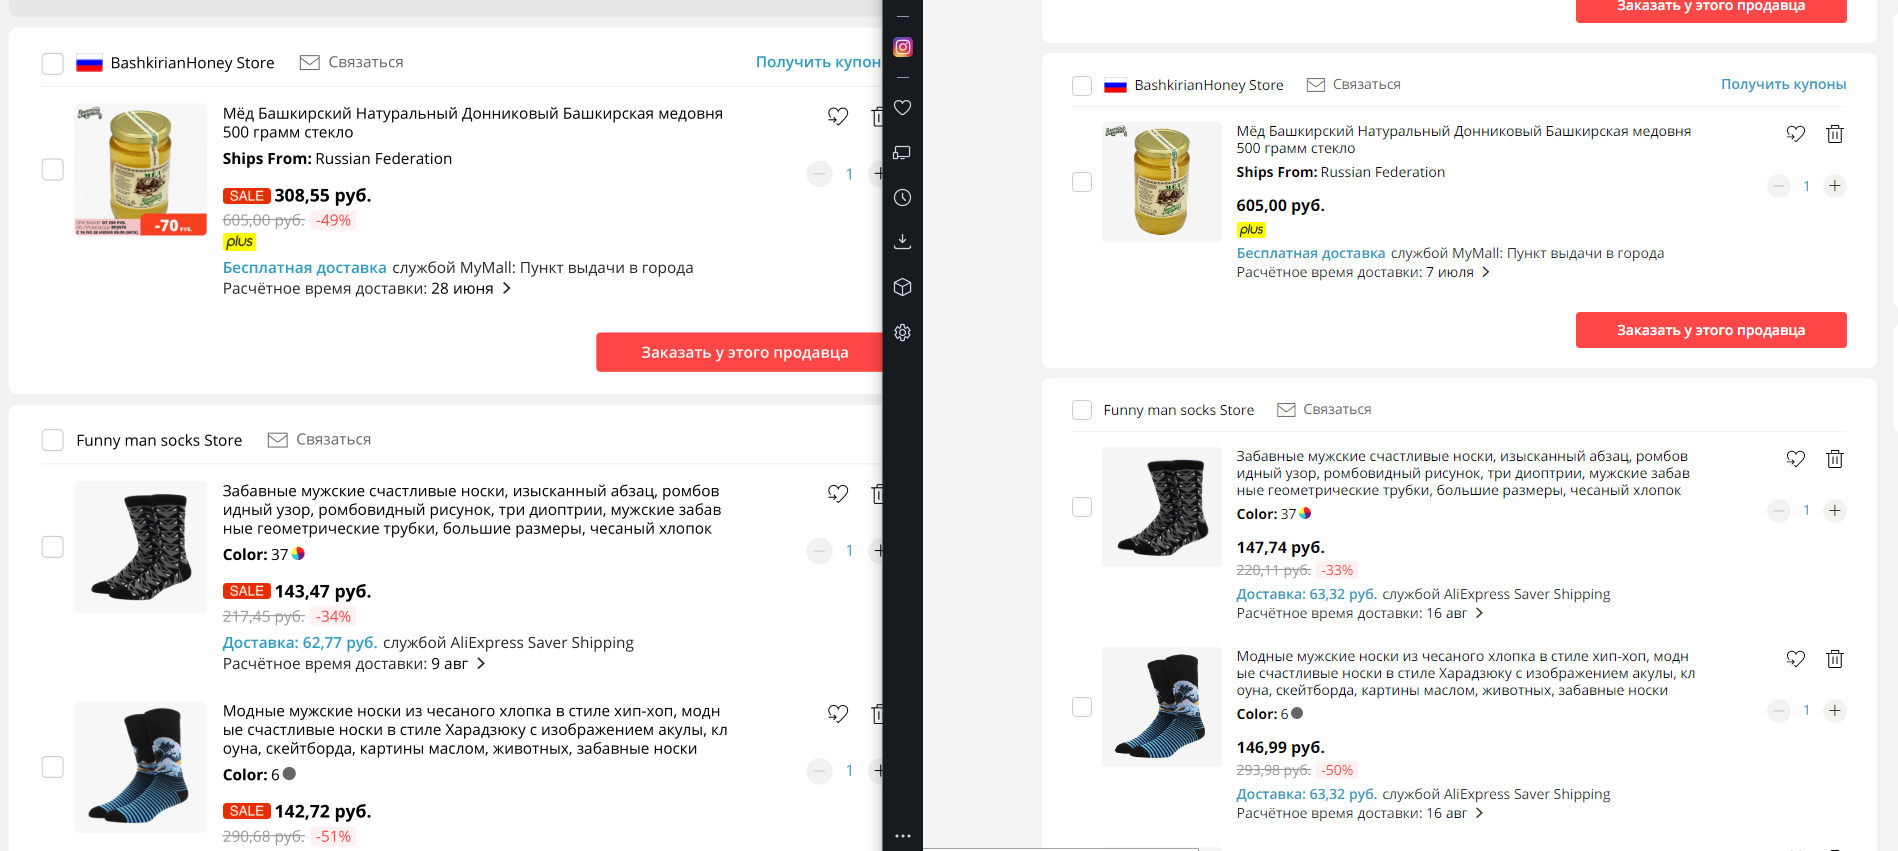Decrease Color 6 wave socks quantity, right window
This screenshot has height=851, width=1898.
click(x=1779, y=711)
